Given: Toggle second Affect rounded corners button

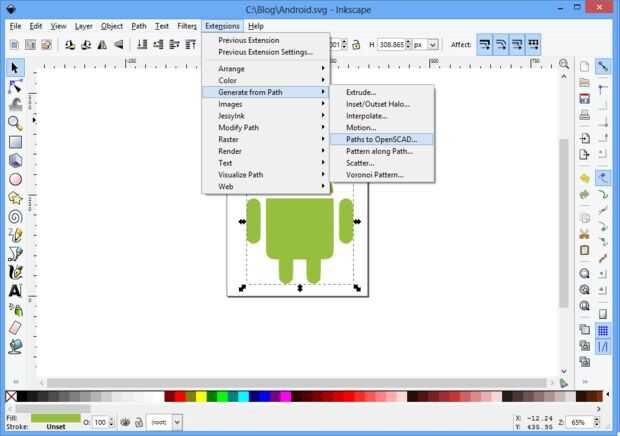Looking at the screenshot, I should [501, 44].
